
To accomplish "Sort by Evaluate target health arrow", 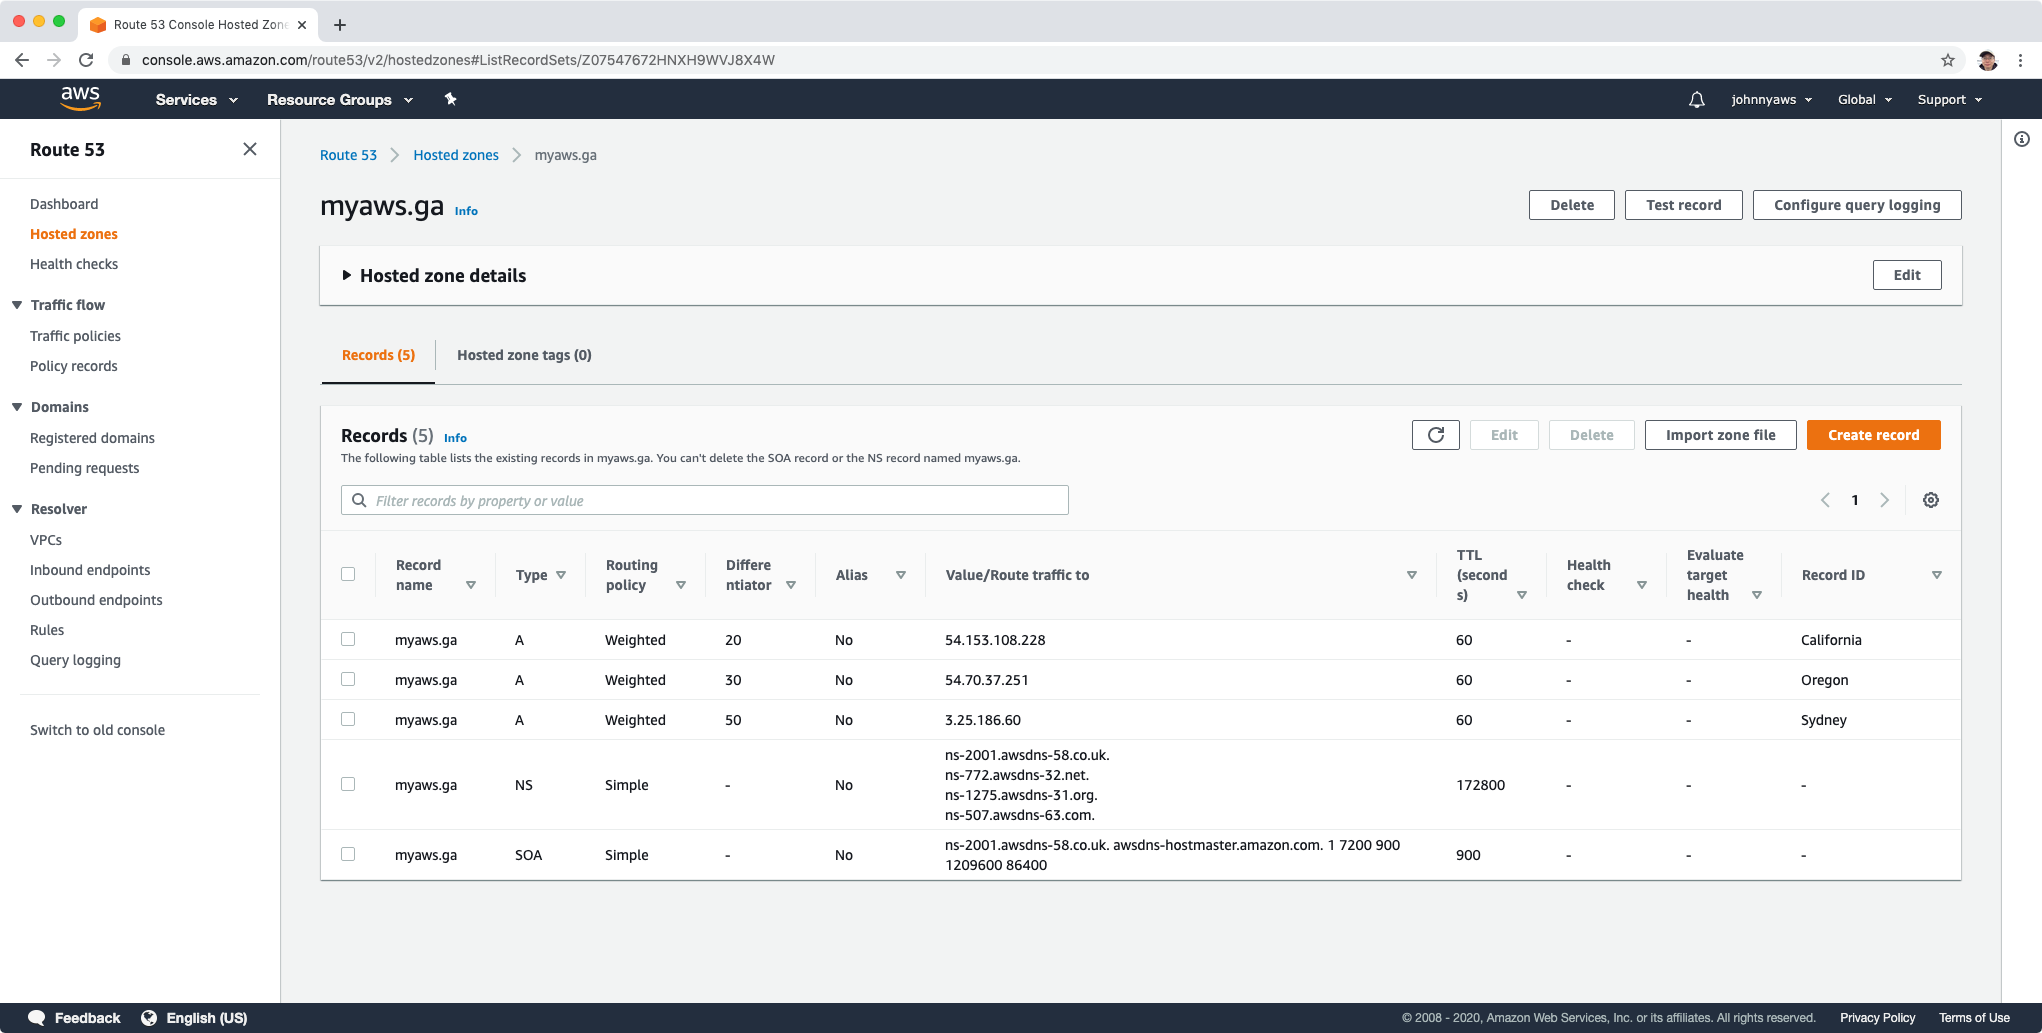I will (1757, 595).
